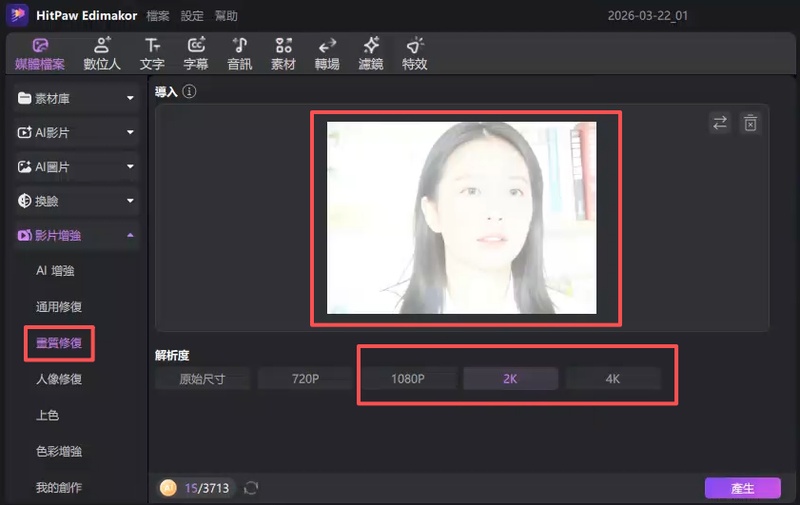Open the 設定 settings menu

192,16
